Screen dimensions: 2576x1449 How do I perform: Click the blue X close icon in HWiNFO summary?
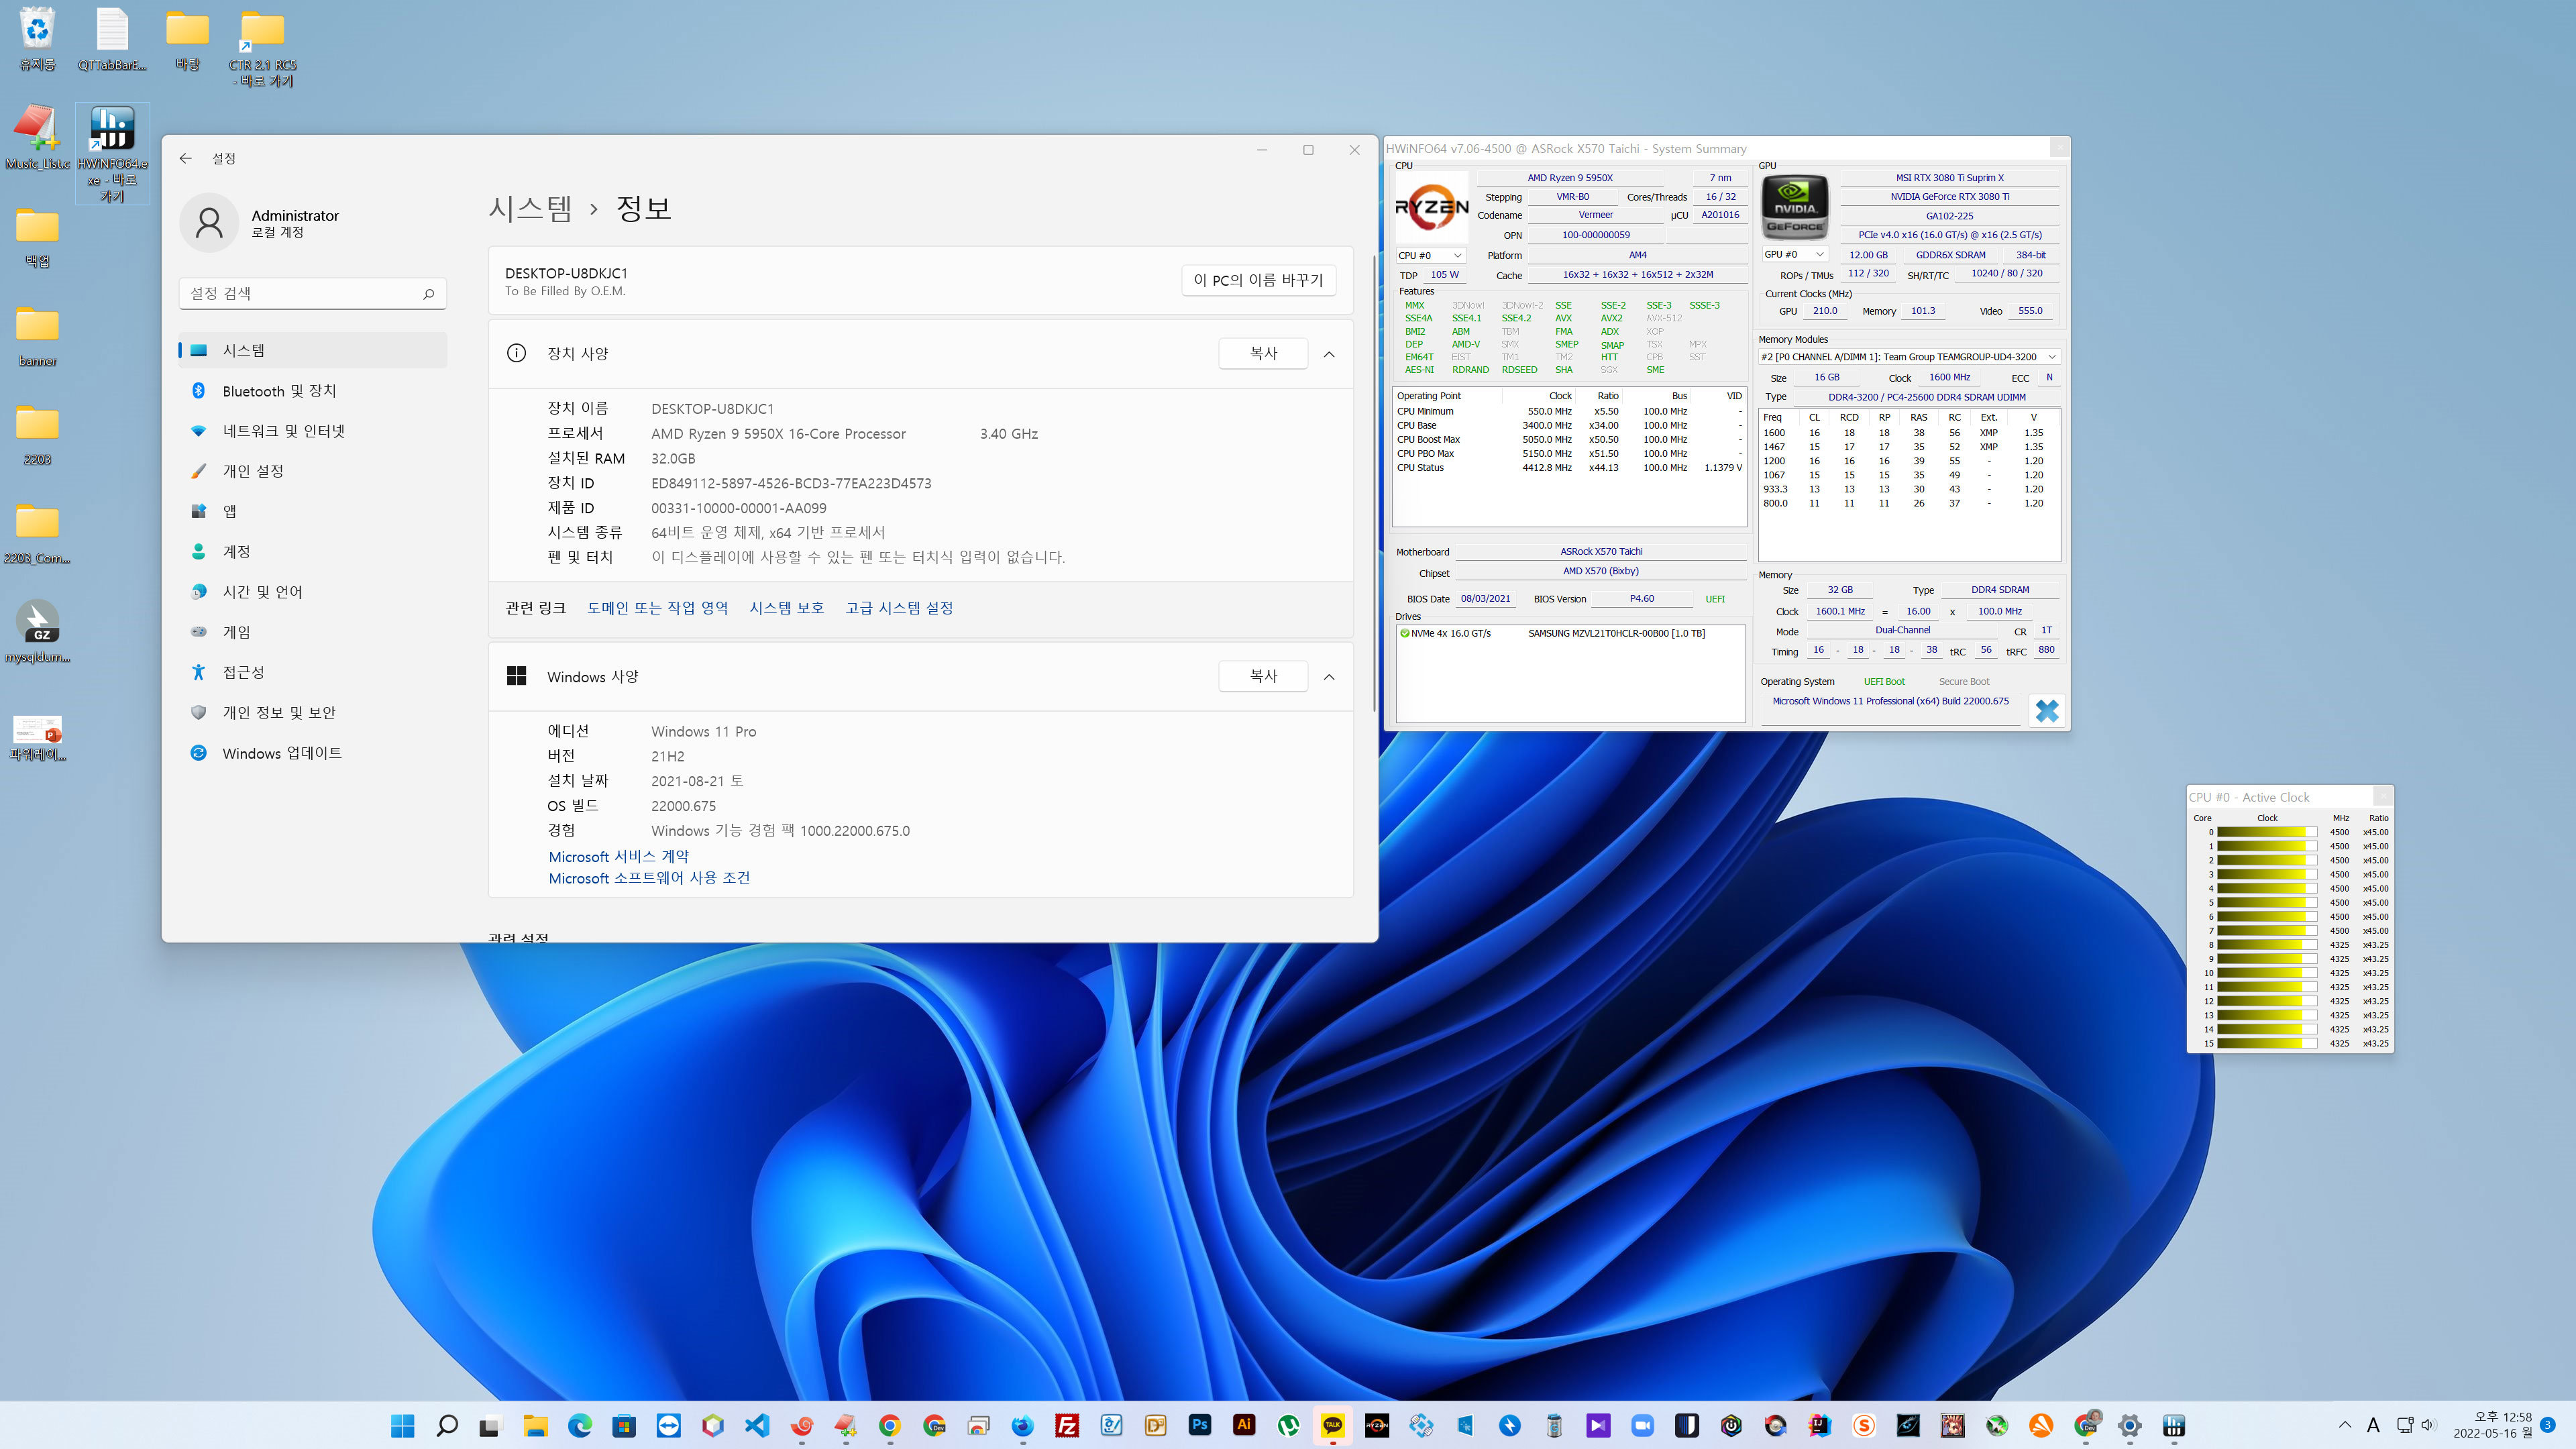2047,710
